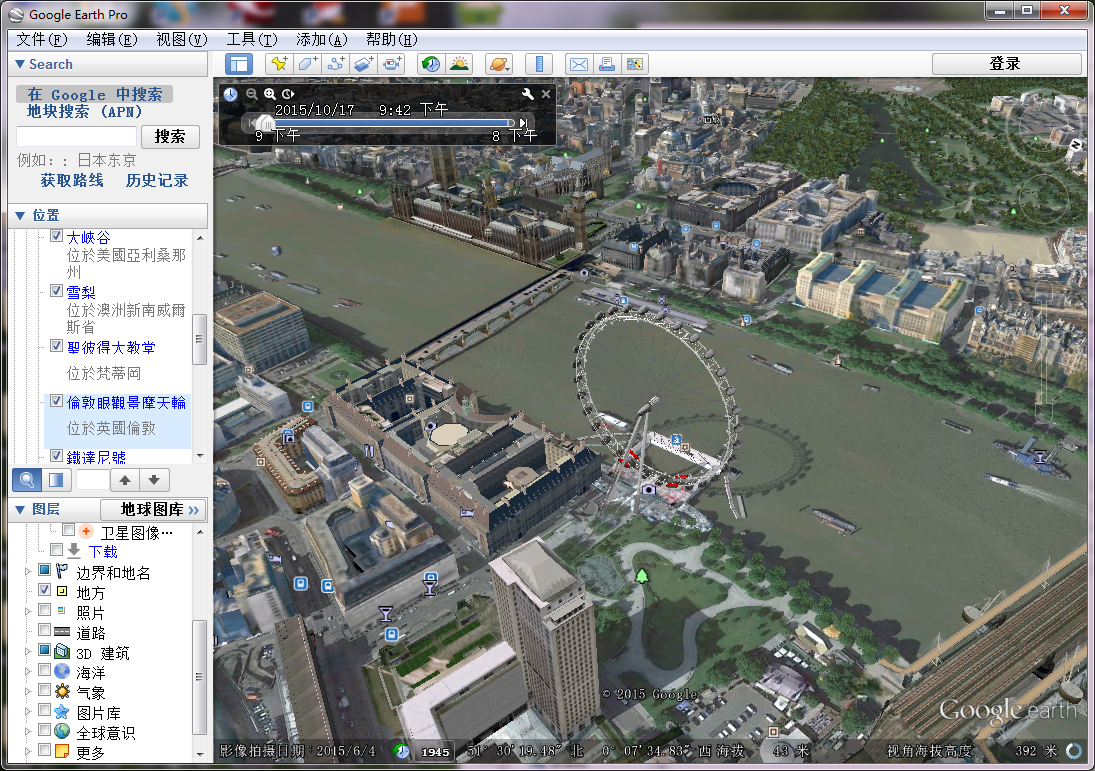This screenshot has width=1095, height=771.
Task: Uncheck the 倫敦眼觀景摩天輪 checkbox
Action: tap(57, 401)
